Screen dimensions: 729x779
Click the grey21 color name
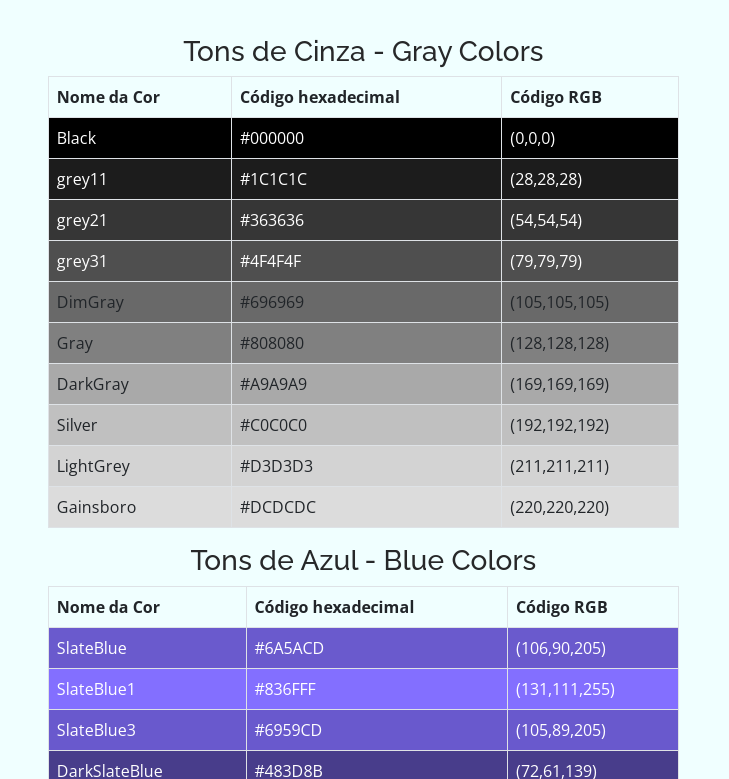pyautogui.click(x=82, y=220)
